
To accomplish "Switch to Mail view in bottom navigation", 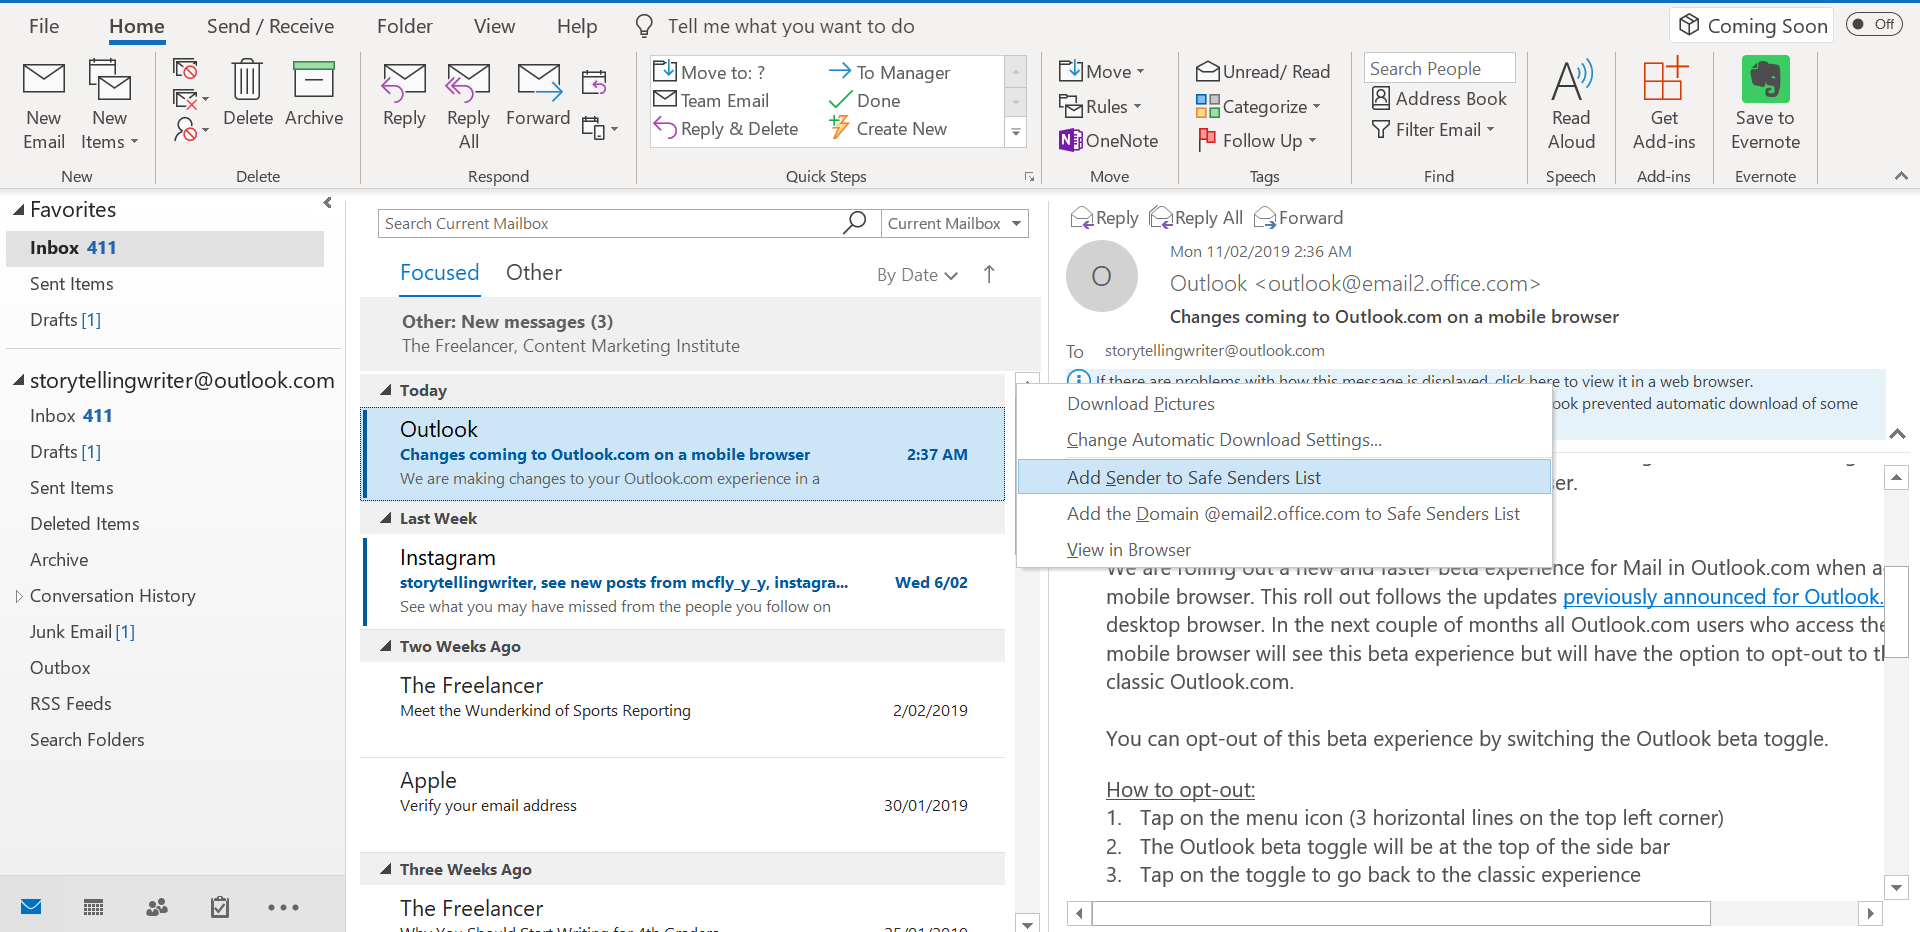I will click(x=31, y=907).
